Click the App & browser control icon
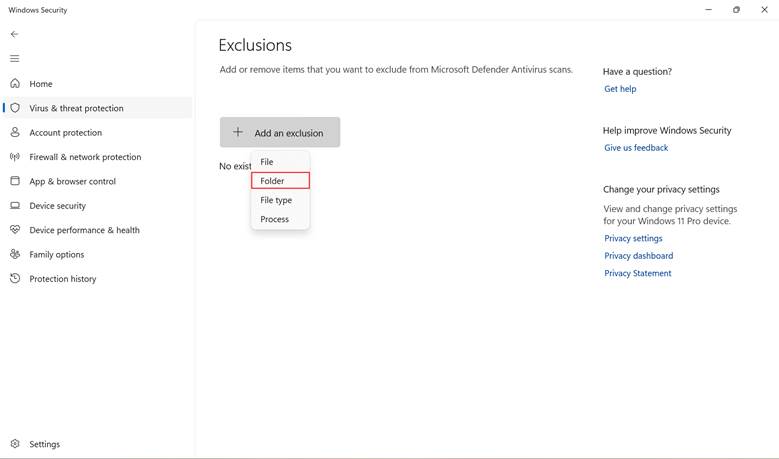Screen dimensions: 779x459 tap(15, 181)
